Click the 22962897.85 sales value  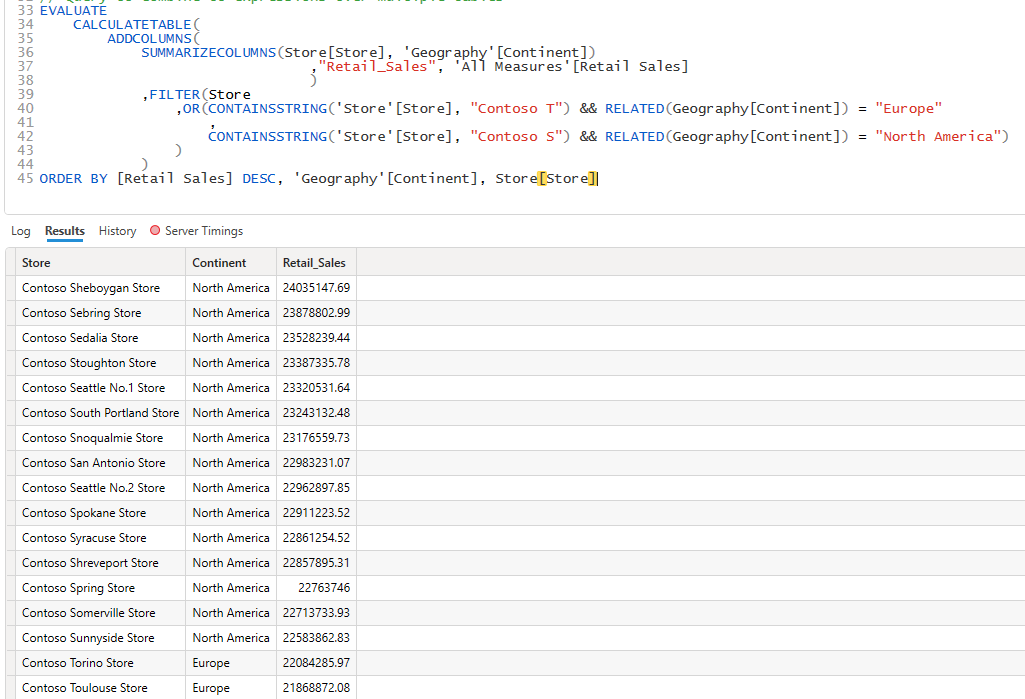pyautogui.click(x=316, y=488)
